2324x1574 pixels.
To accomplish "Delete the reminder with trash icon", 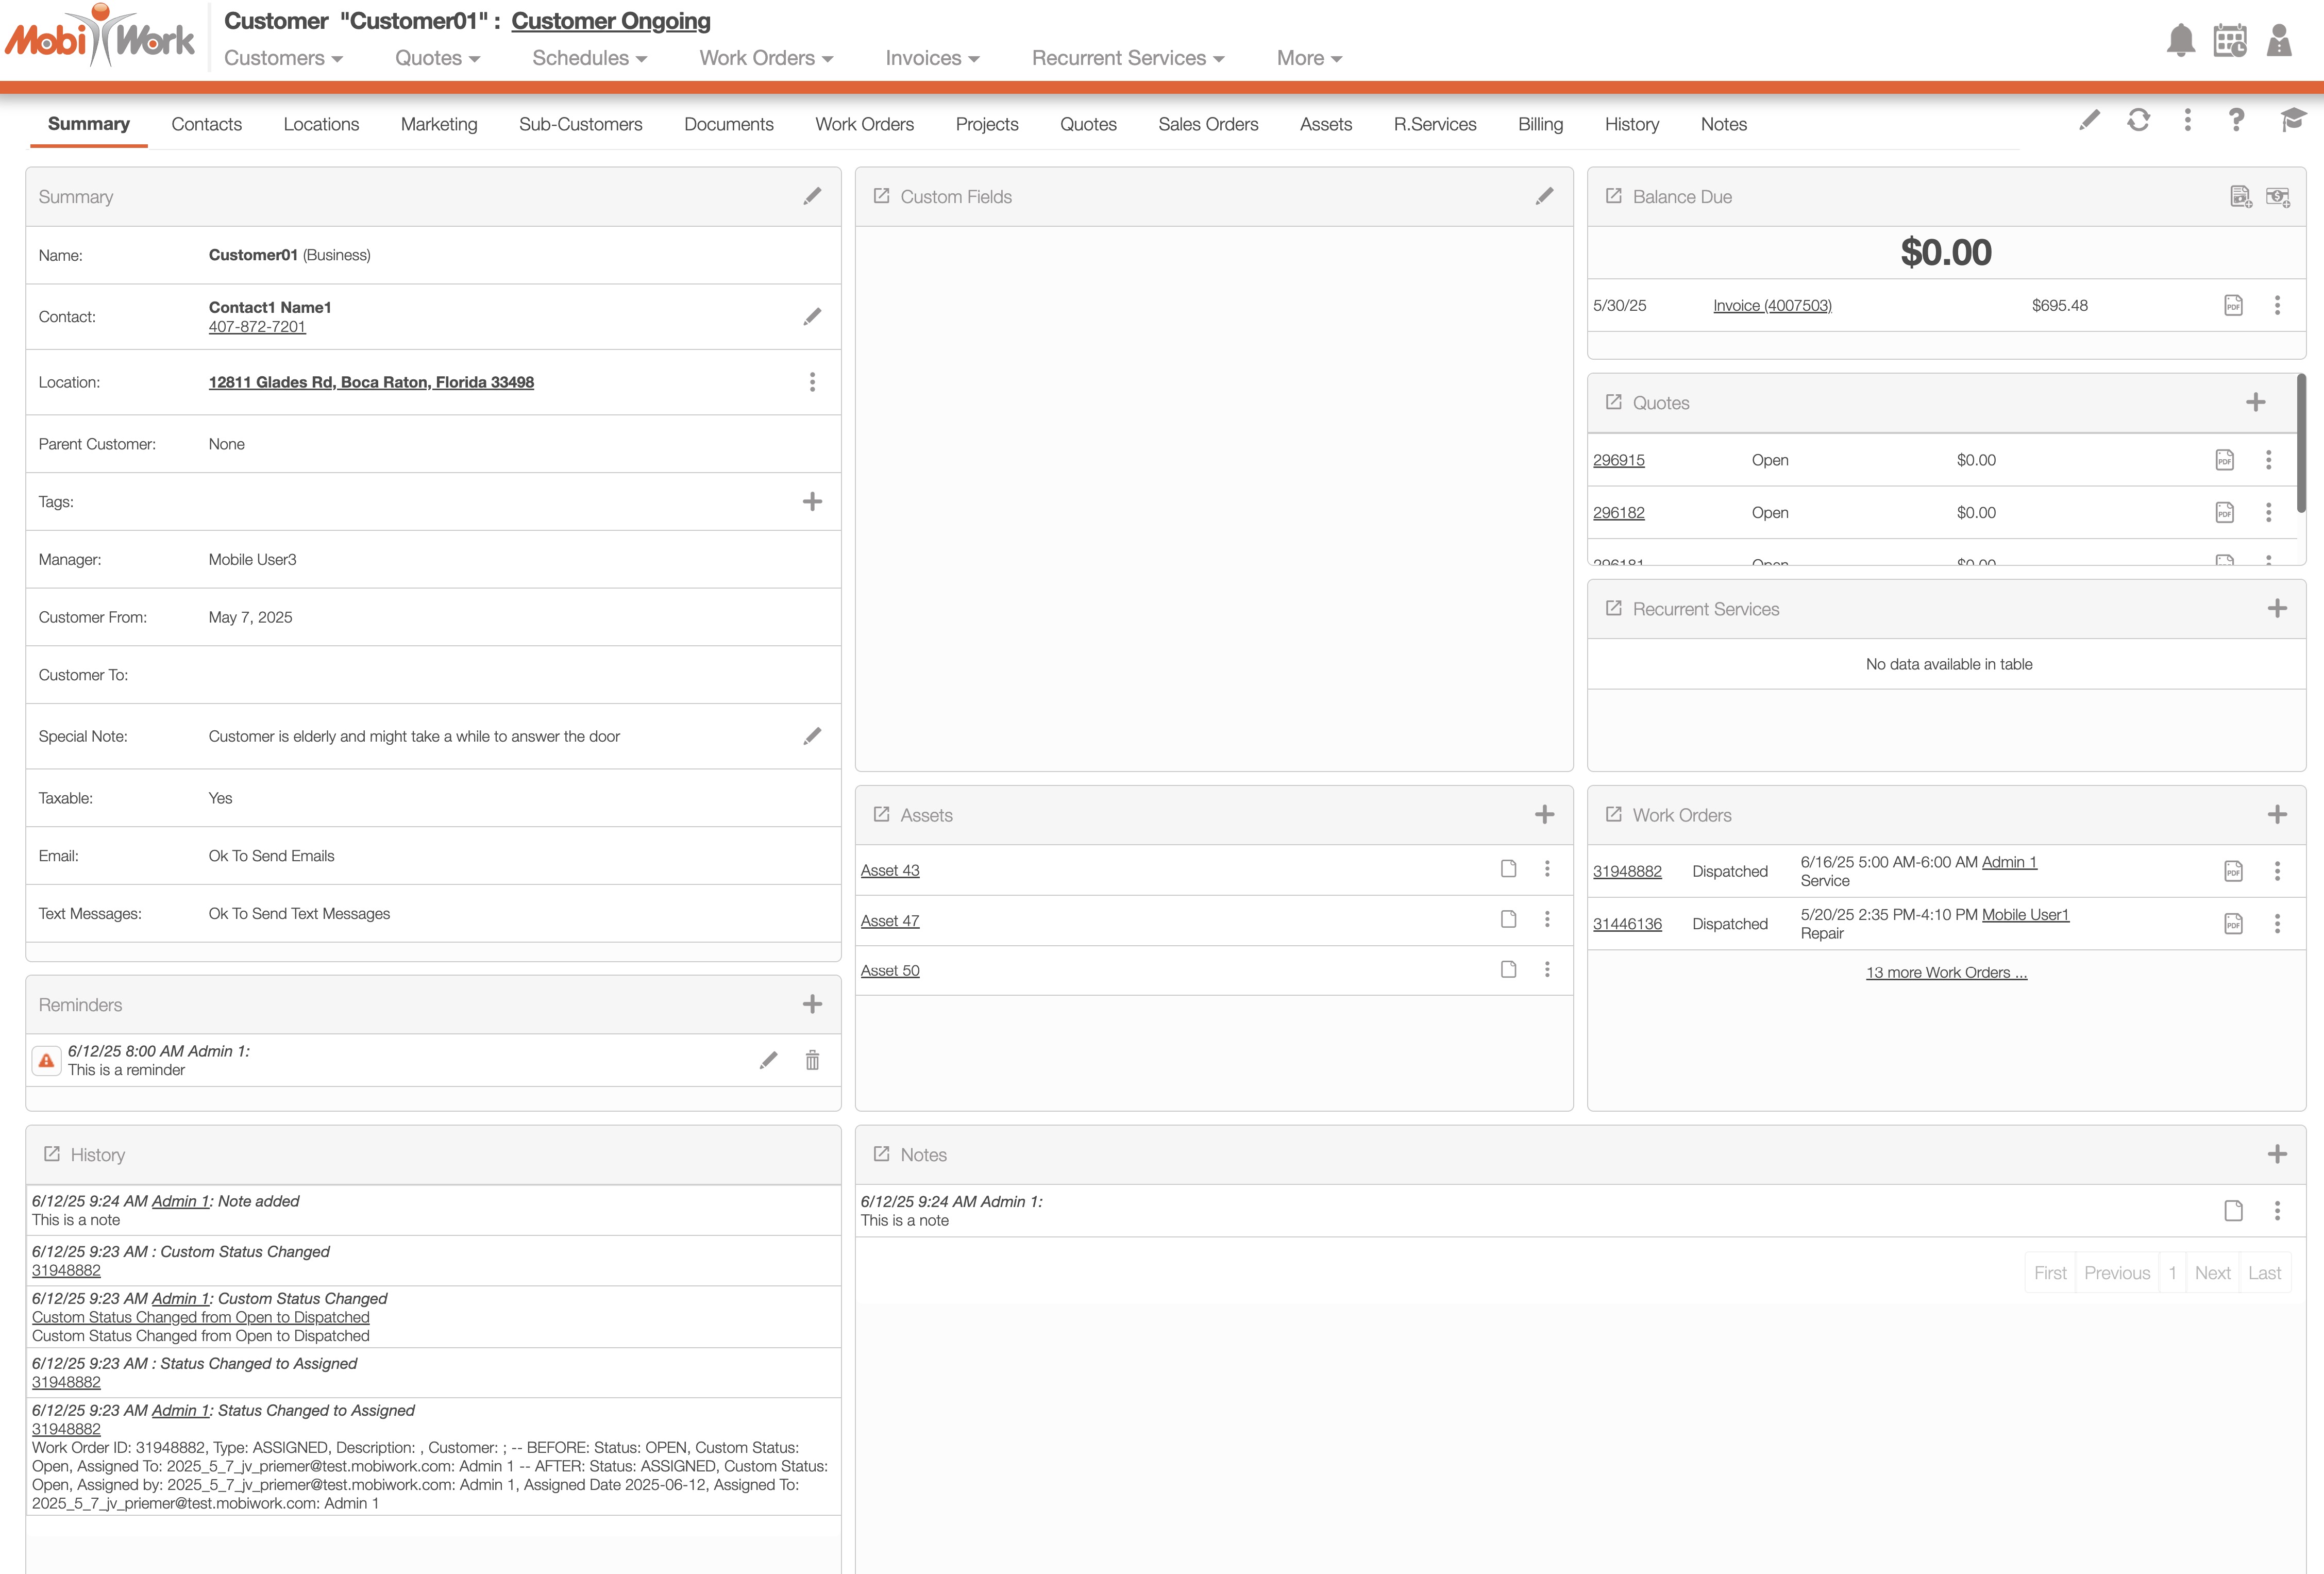I will 812,1060.
